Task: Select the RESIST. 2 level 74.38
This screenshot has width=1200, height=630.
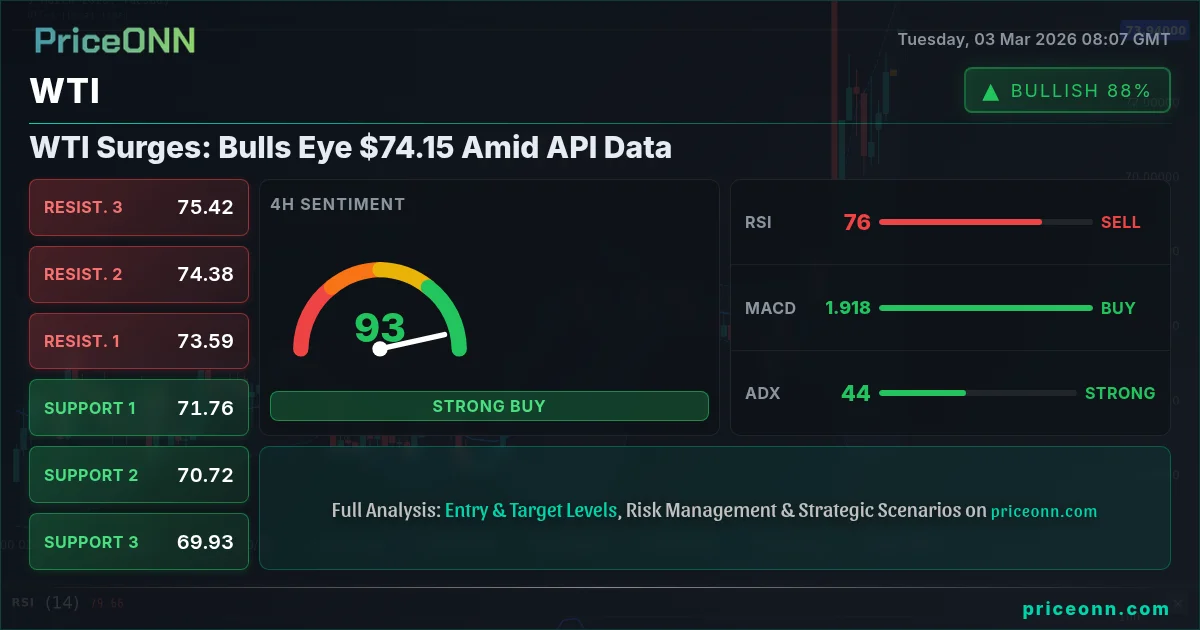Action: point(139,274)
